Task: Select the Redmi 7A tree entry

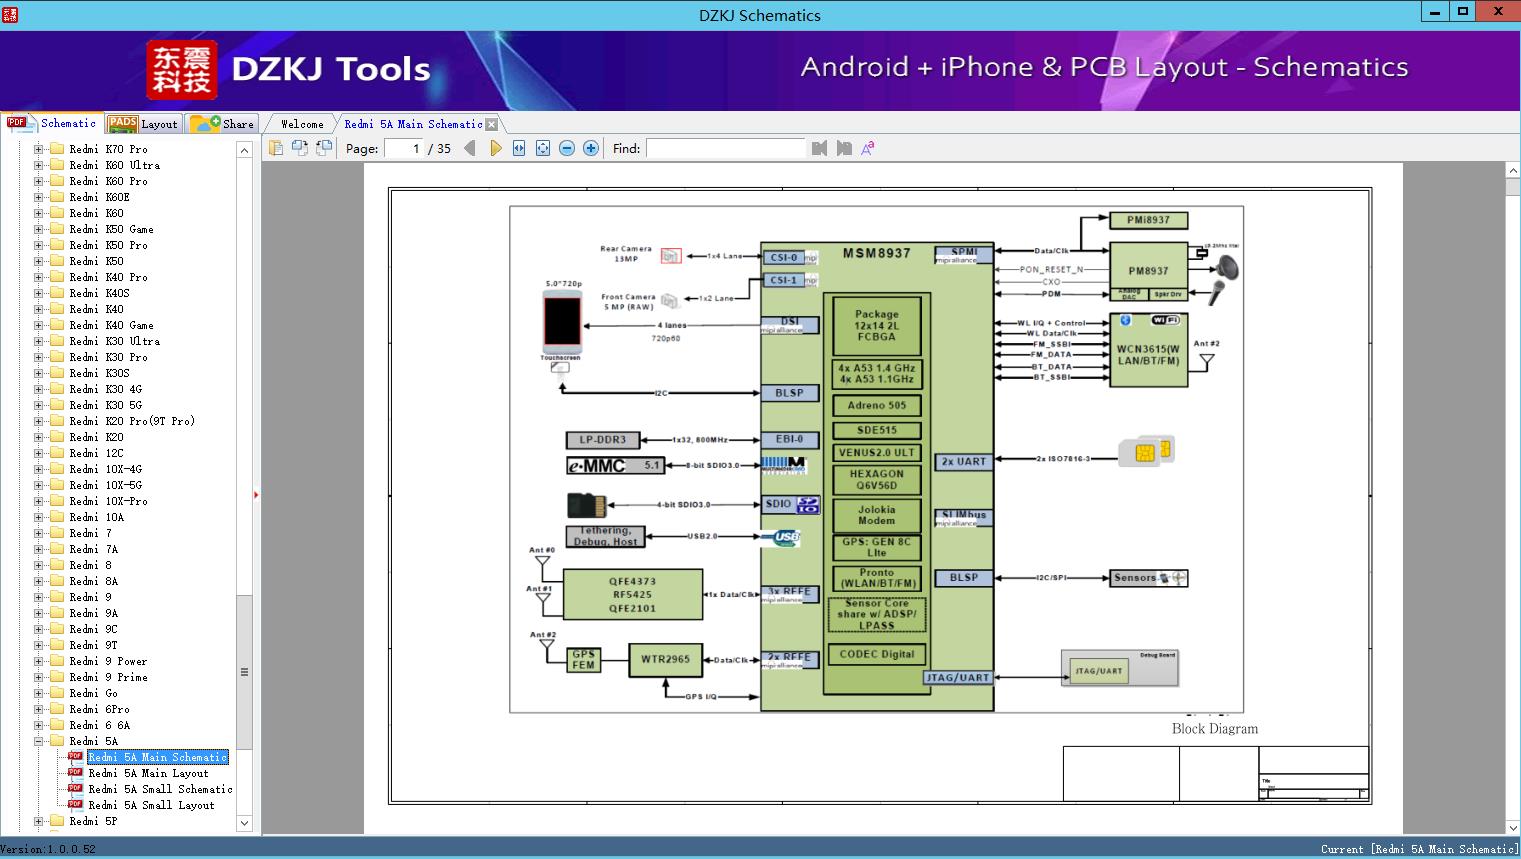Action: pos(93,549)
